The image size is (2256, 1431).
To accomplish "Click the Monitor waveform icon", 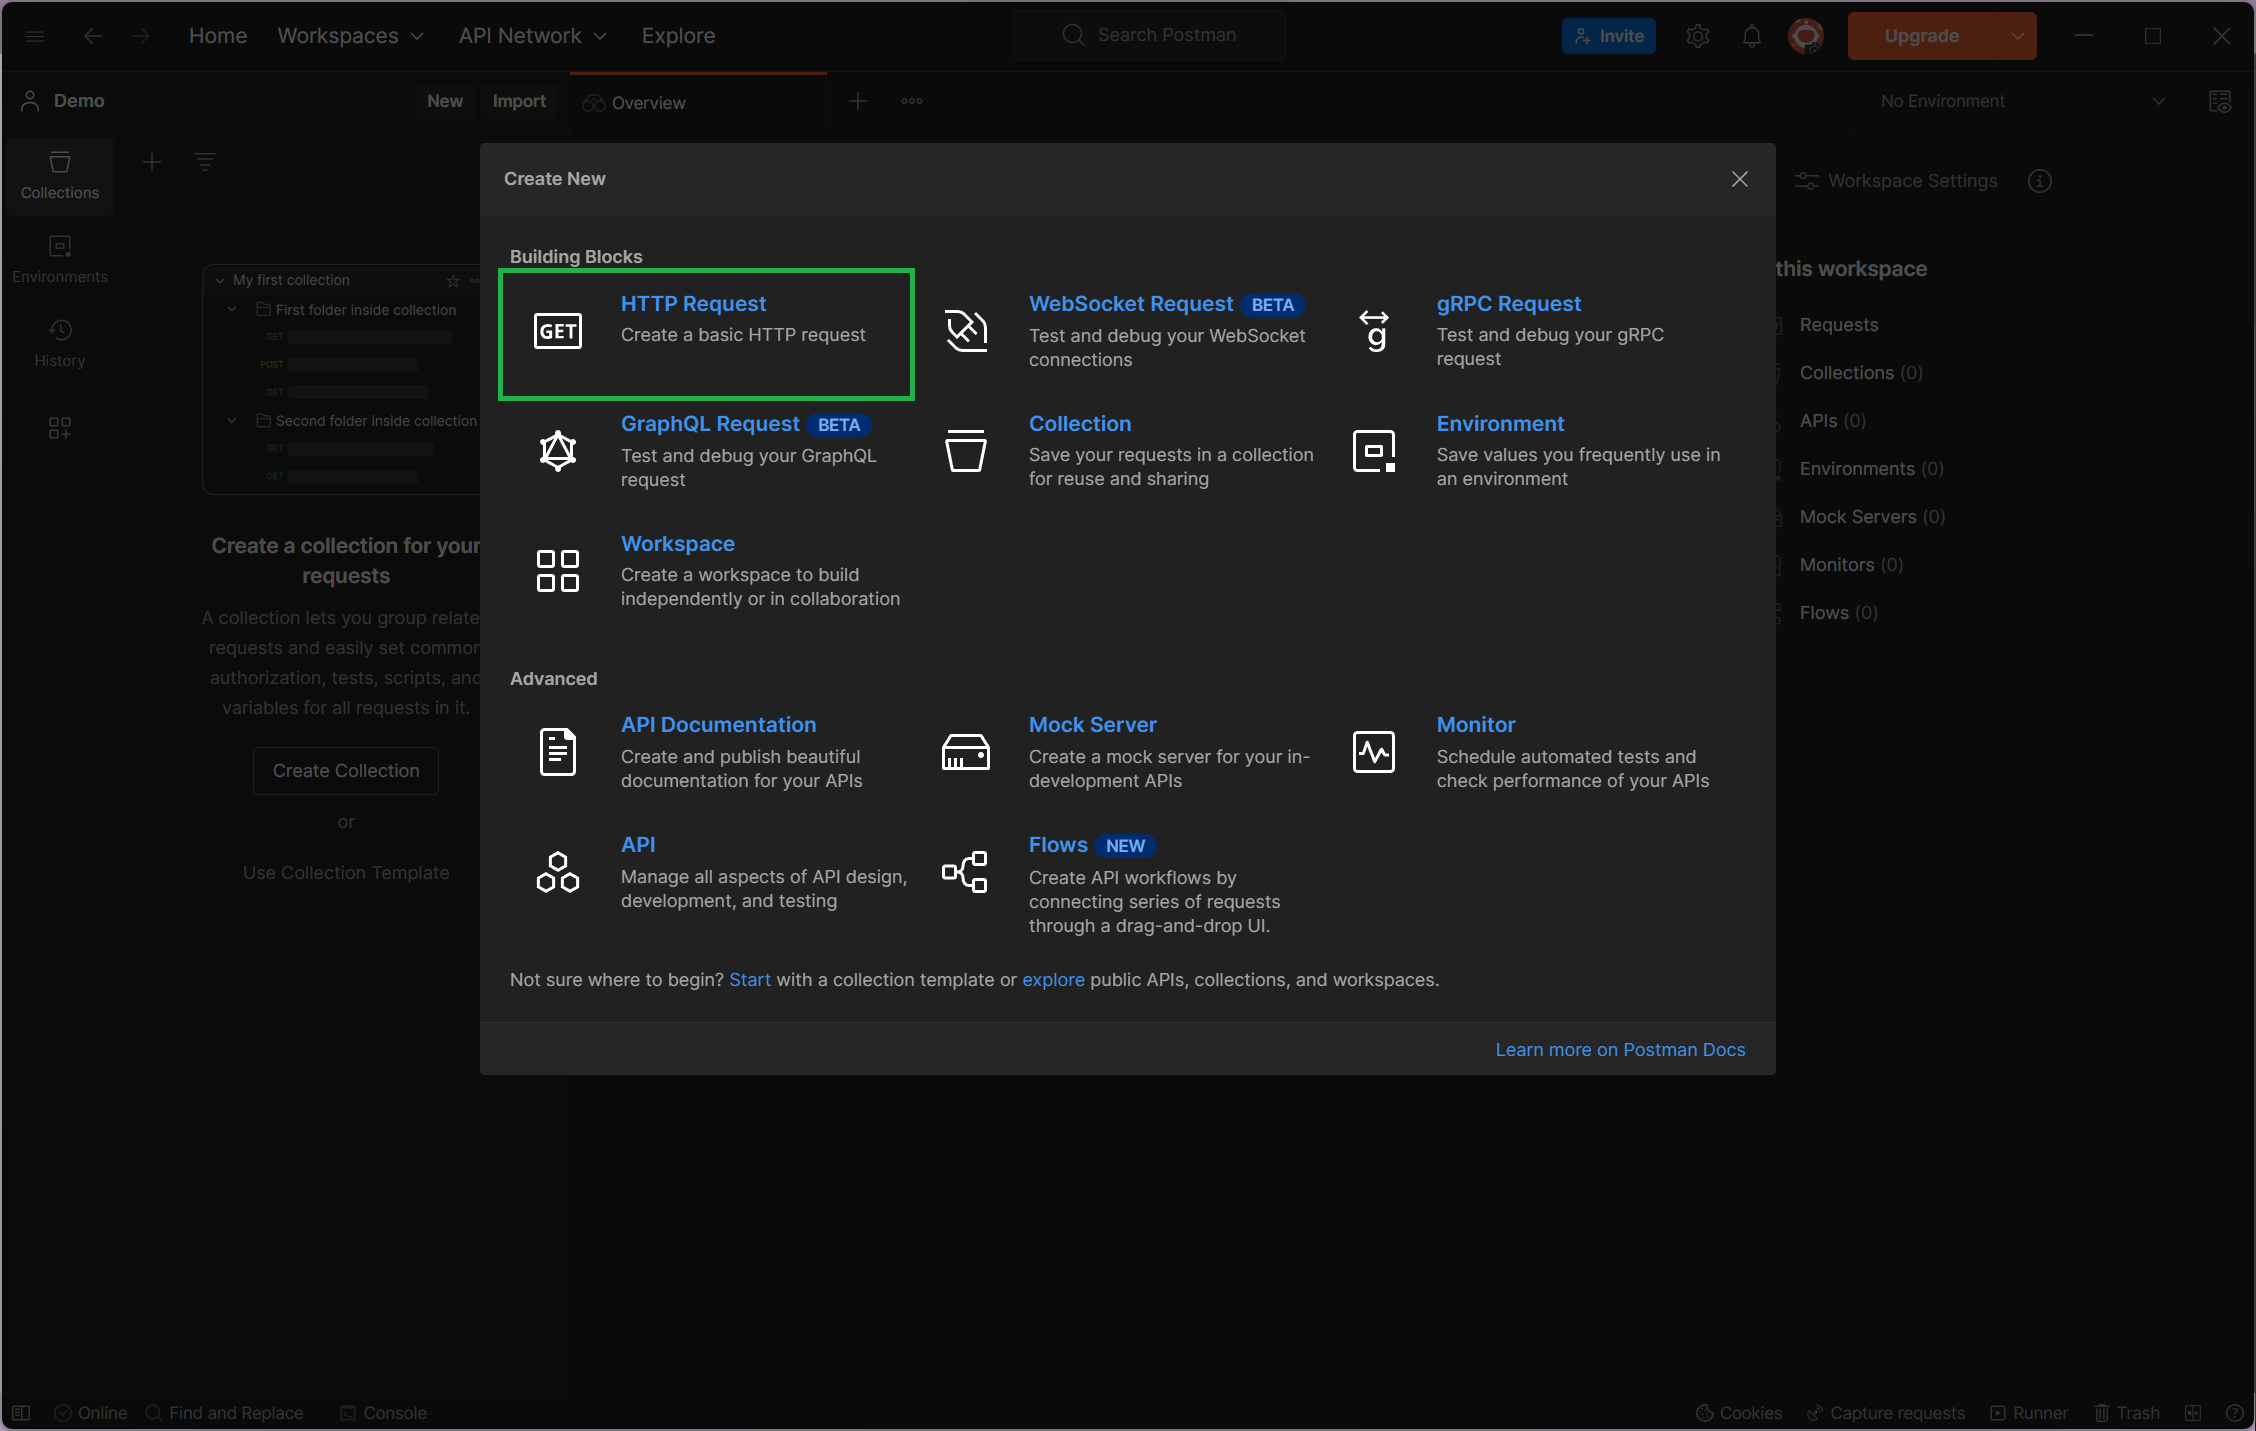I will pos(1374,752).
